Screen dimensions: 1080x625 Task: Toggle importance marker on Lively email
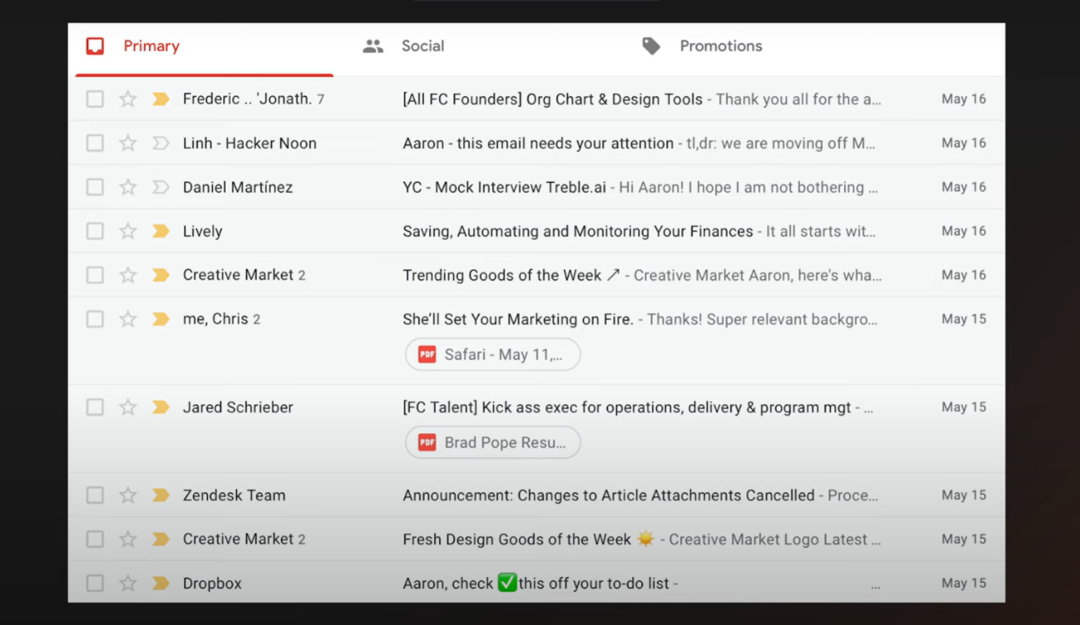tap(160, 231)
